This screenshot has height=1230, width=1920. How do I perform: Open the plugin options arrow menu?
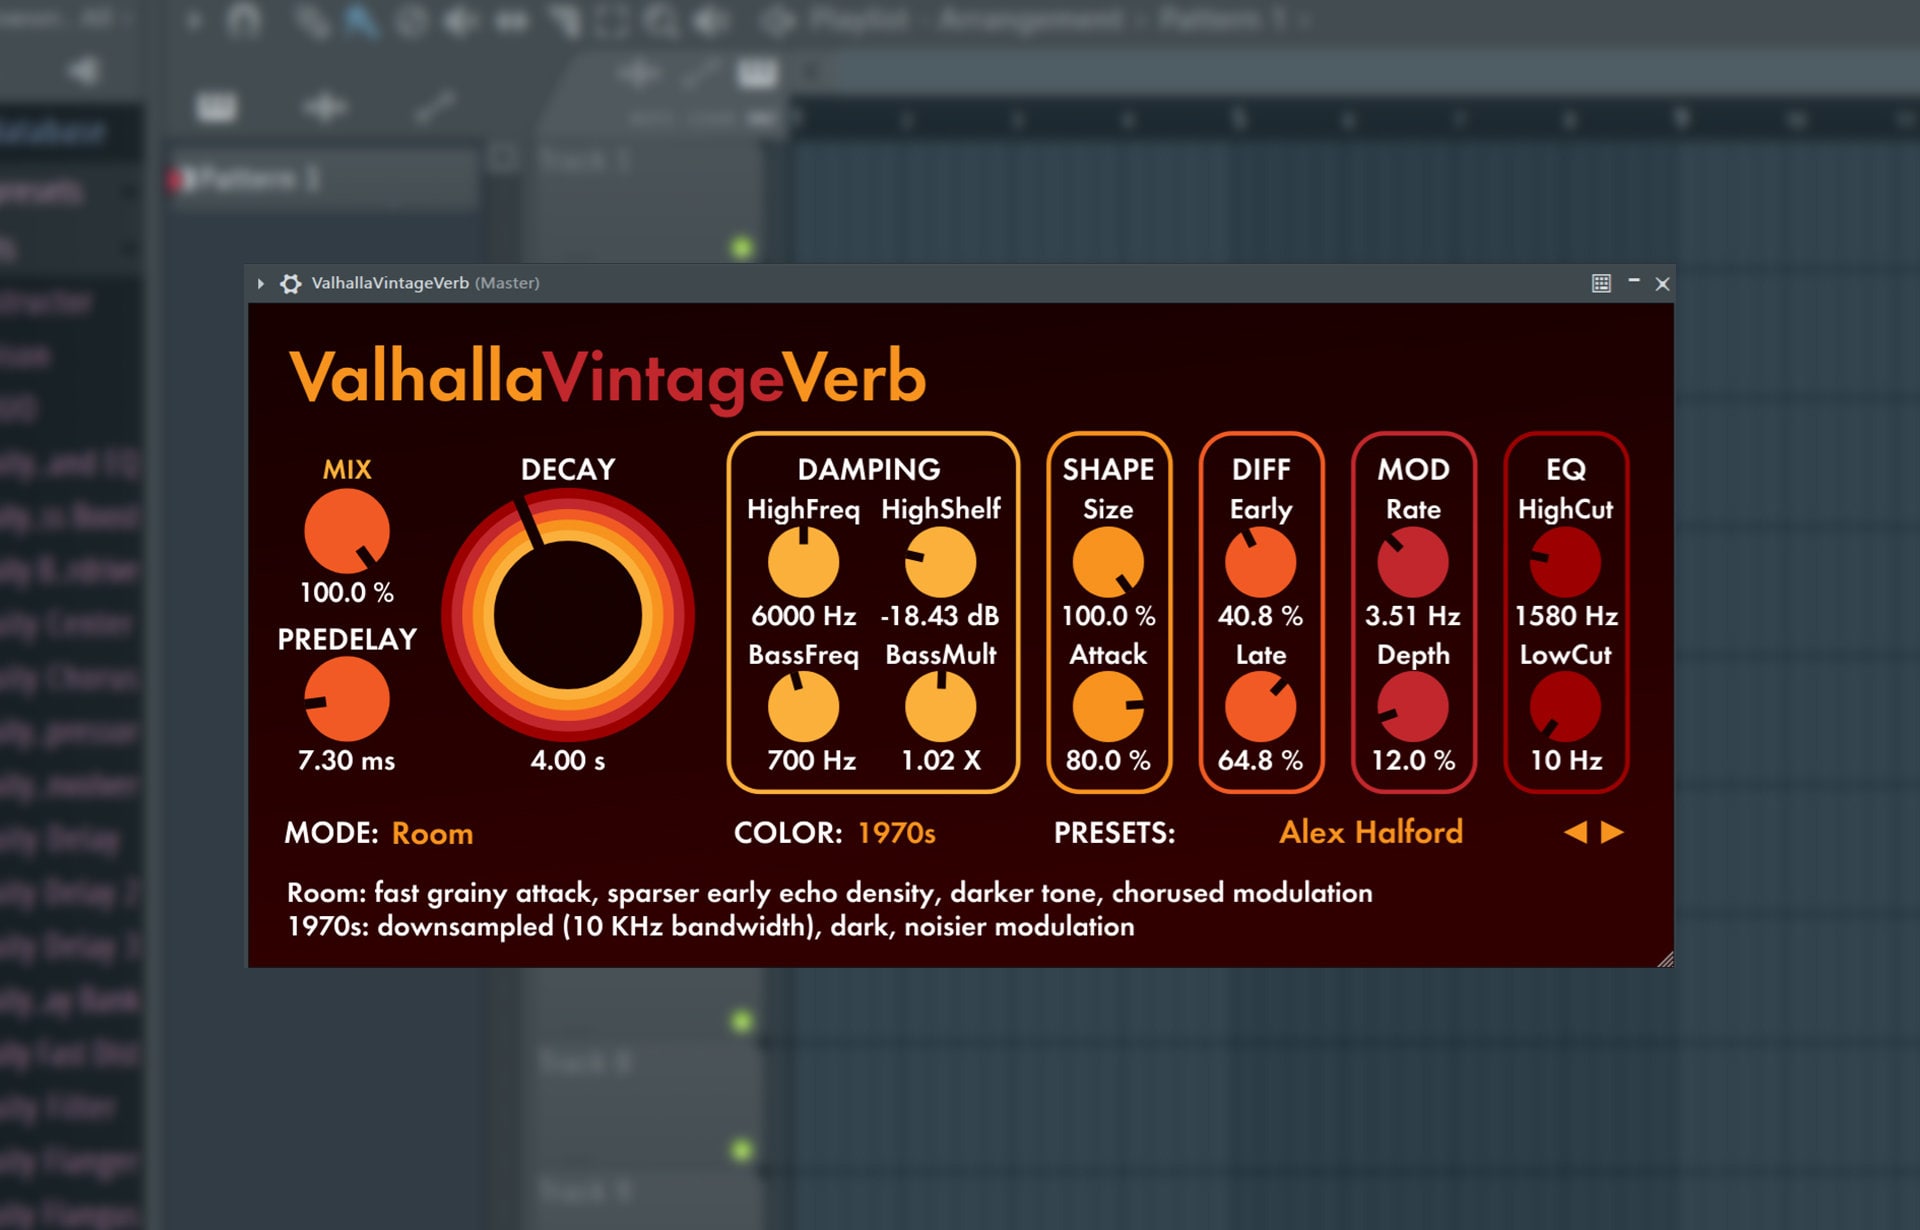tap(260, 283)
